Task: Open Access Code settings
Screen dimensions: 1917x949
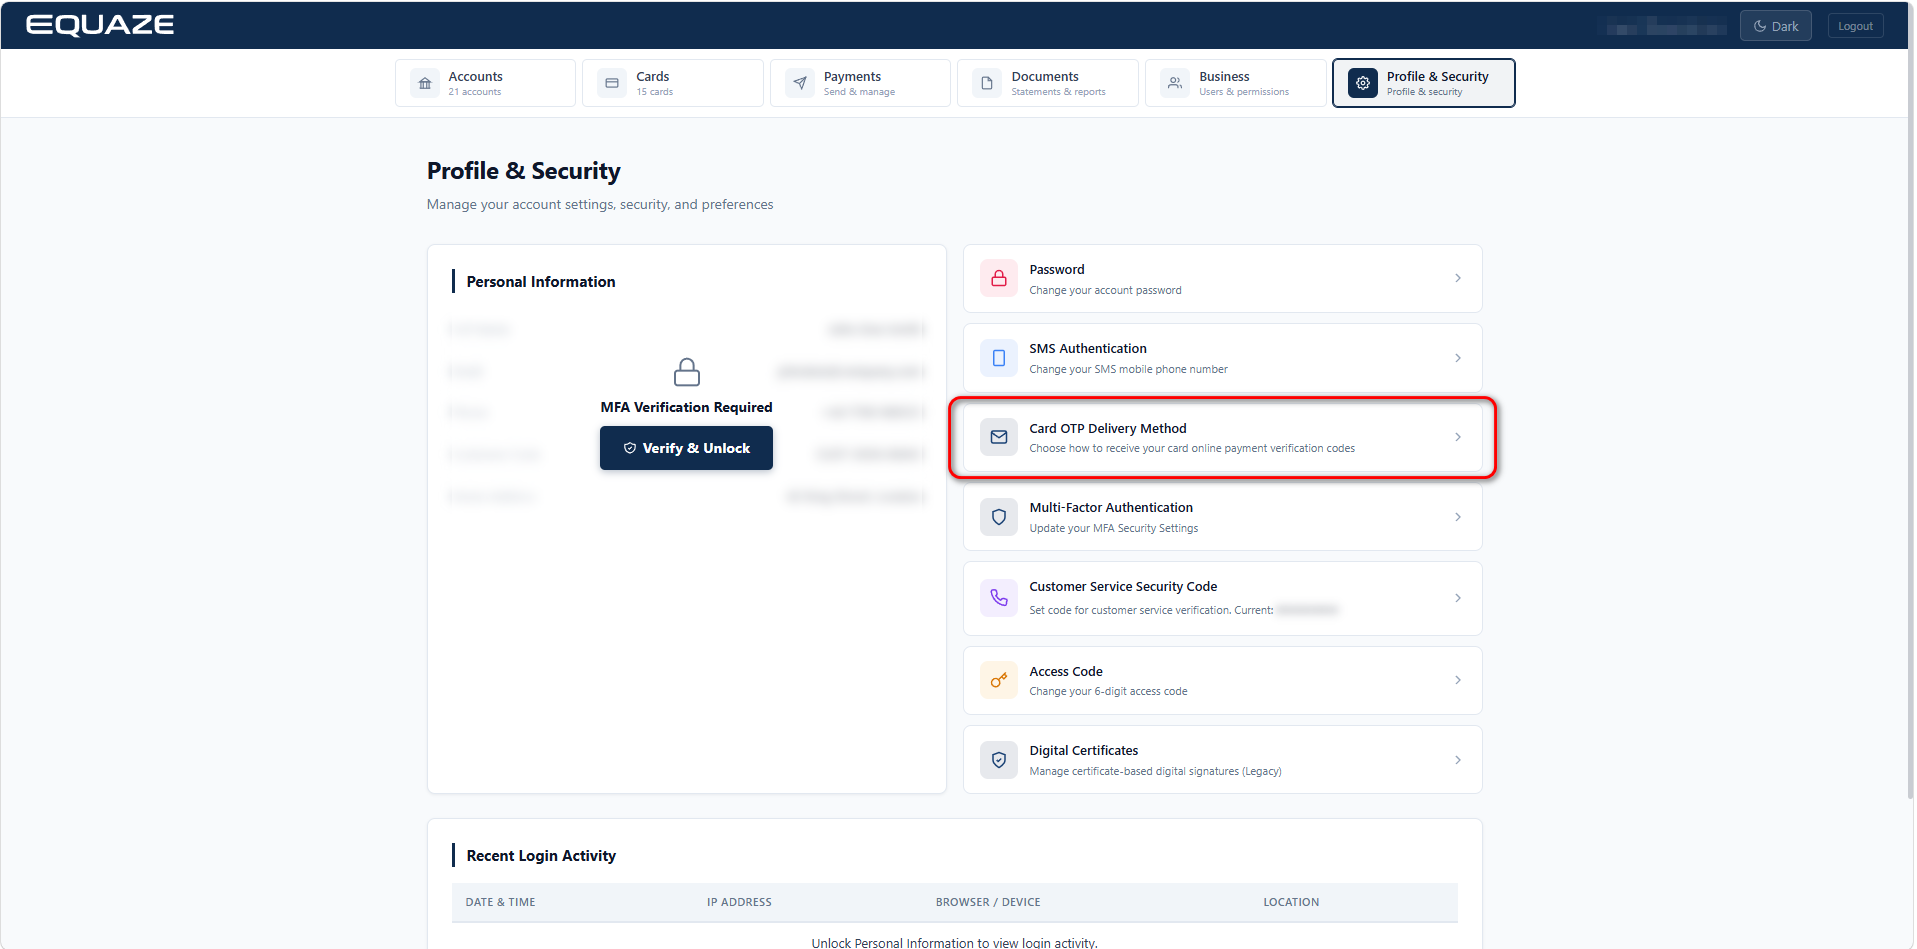Action: tap(1222, 680)
